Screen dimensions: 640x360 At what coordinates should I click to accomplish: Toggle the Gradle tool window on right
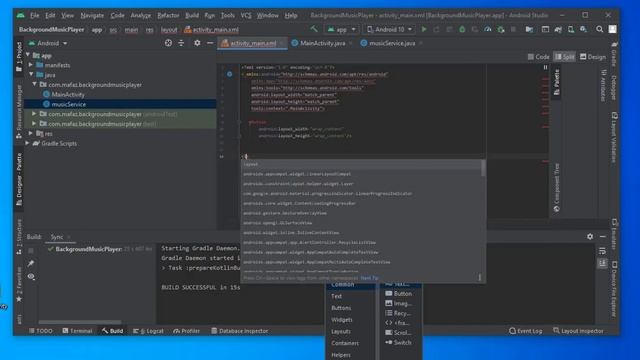point(614,53)
